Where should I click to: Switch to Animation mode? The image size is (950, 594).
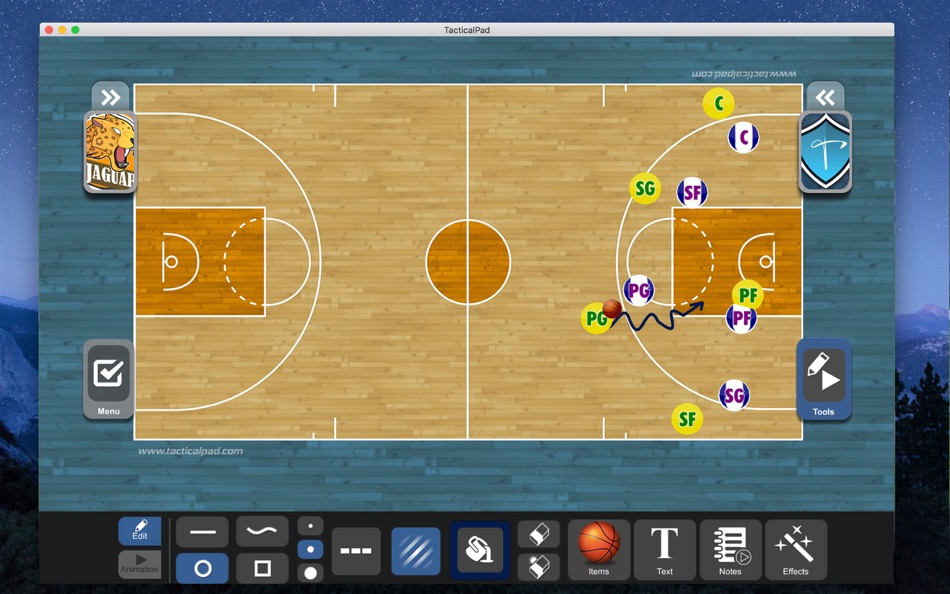coord(139,567)
